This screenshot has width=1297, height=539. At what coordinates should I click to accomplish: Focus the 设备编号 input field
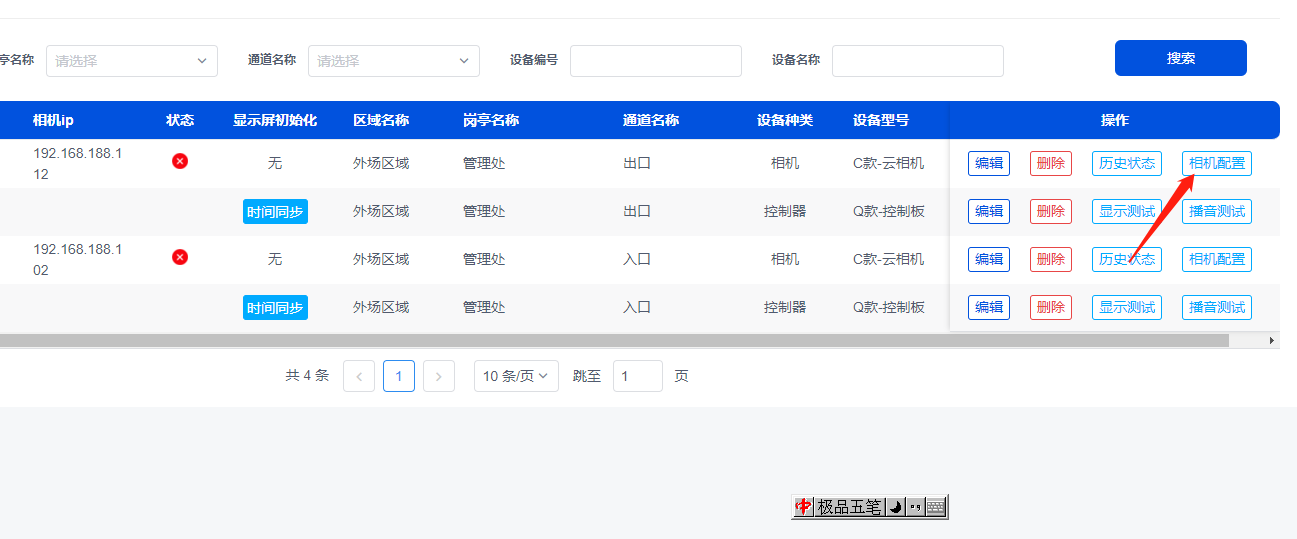pyautogui.click(x=655, y=61)
